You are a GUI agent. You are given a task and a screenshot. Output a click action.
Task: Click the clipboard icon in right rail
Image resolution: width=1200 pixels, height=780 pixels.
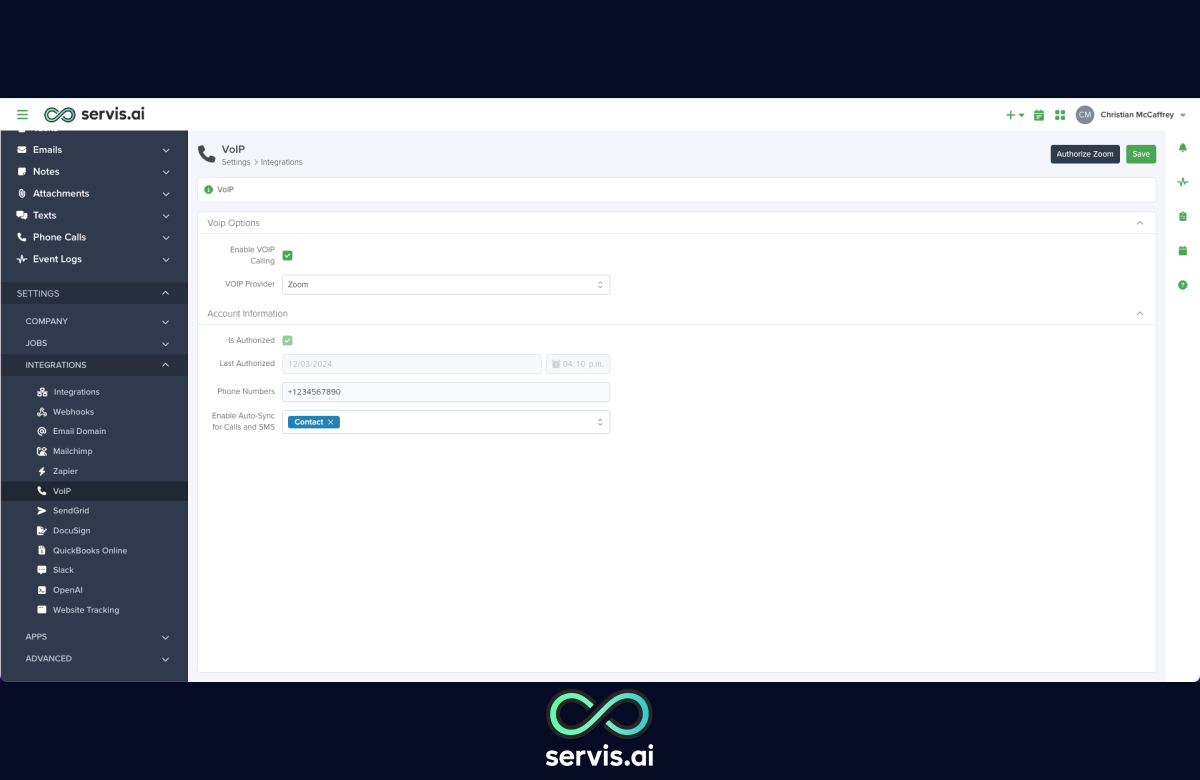[x=1183, y=216]
